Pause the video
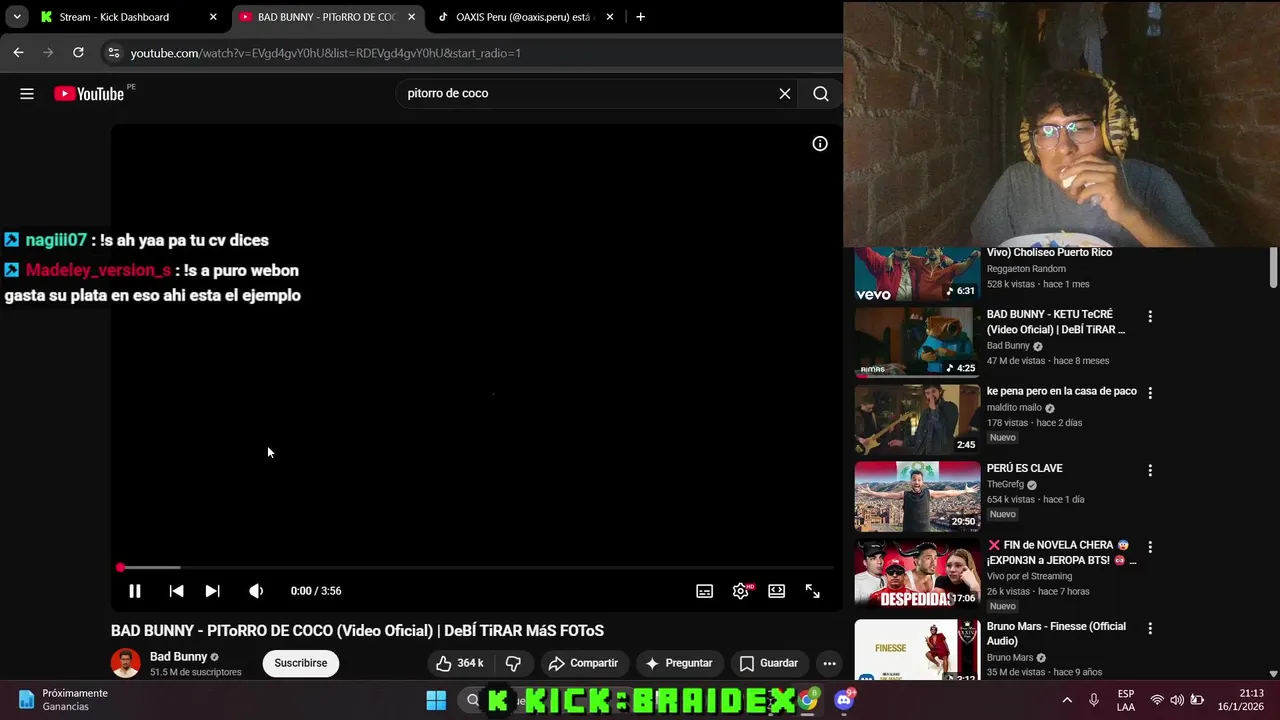This screenshot has width=1280, height=720. click(x=135, y=591)
